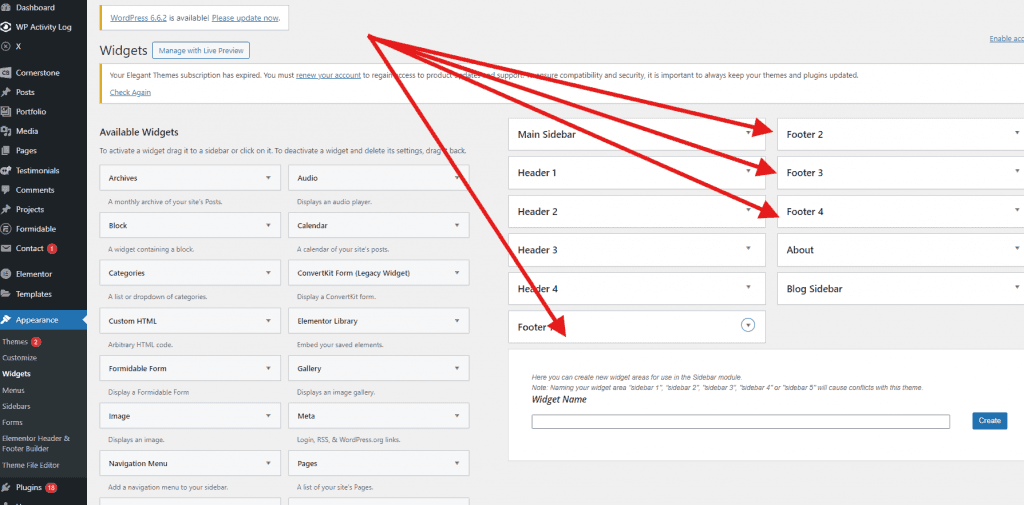1024x505 pixels.
Task: Open the Audio widget dropdown
Action: [456, 178]
